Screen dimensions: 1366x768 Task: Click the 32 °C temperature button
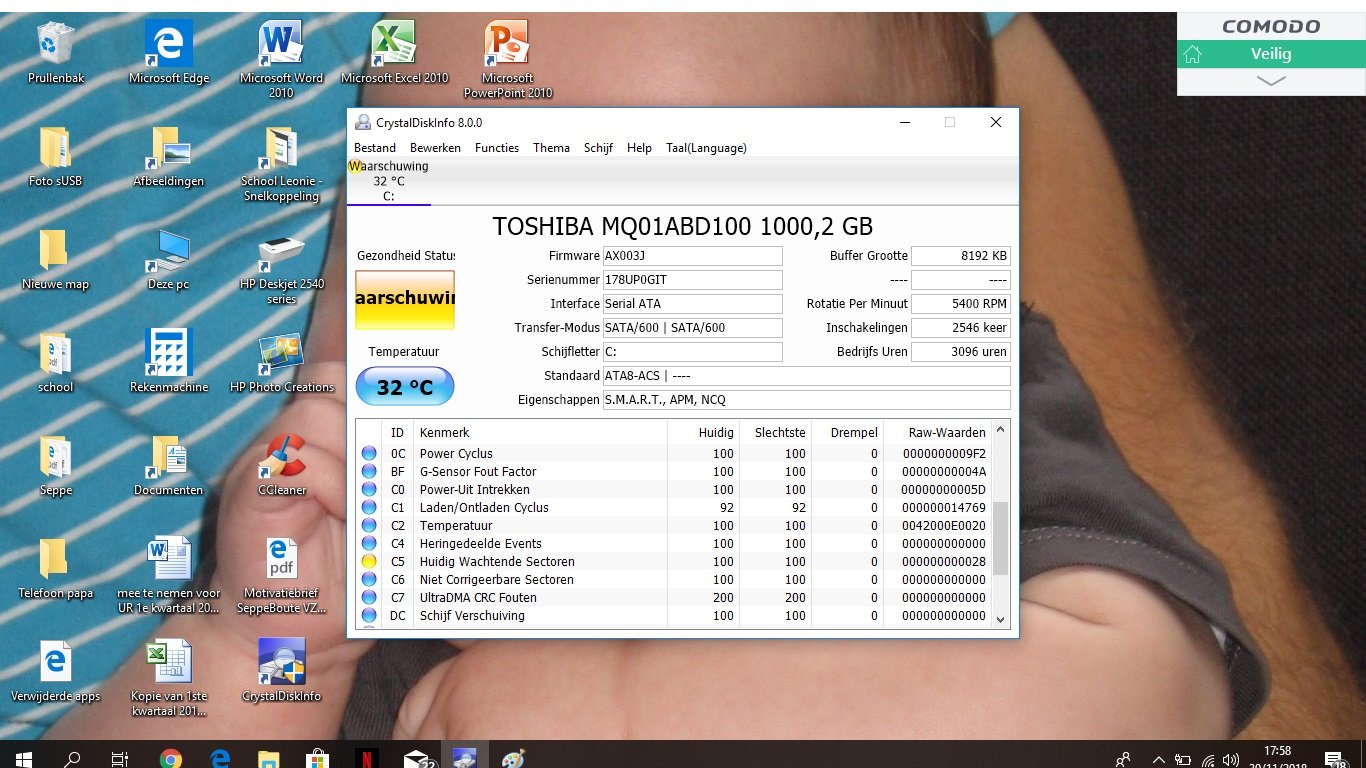click(x=405, y=387)
